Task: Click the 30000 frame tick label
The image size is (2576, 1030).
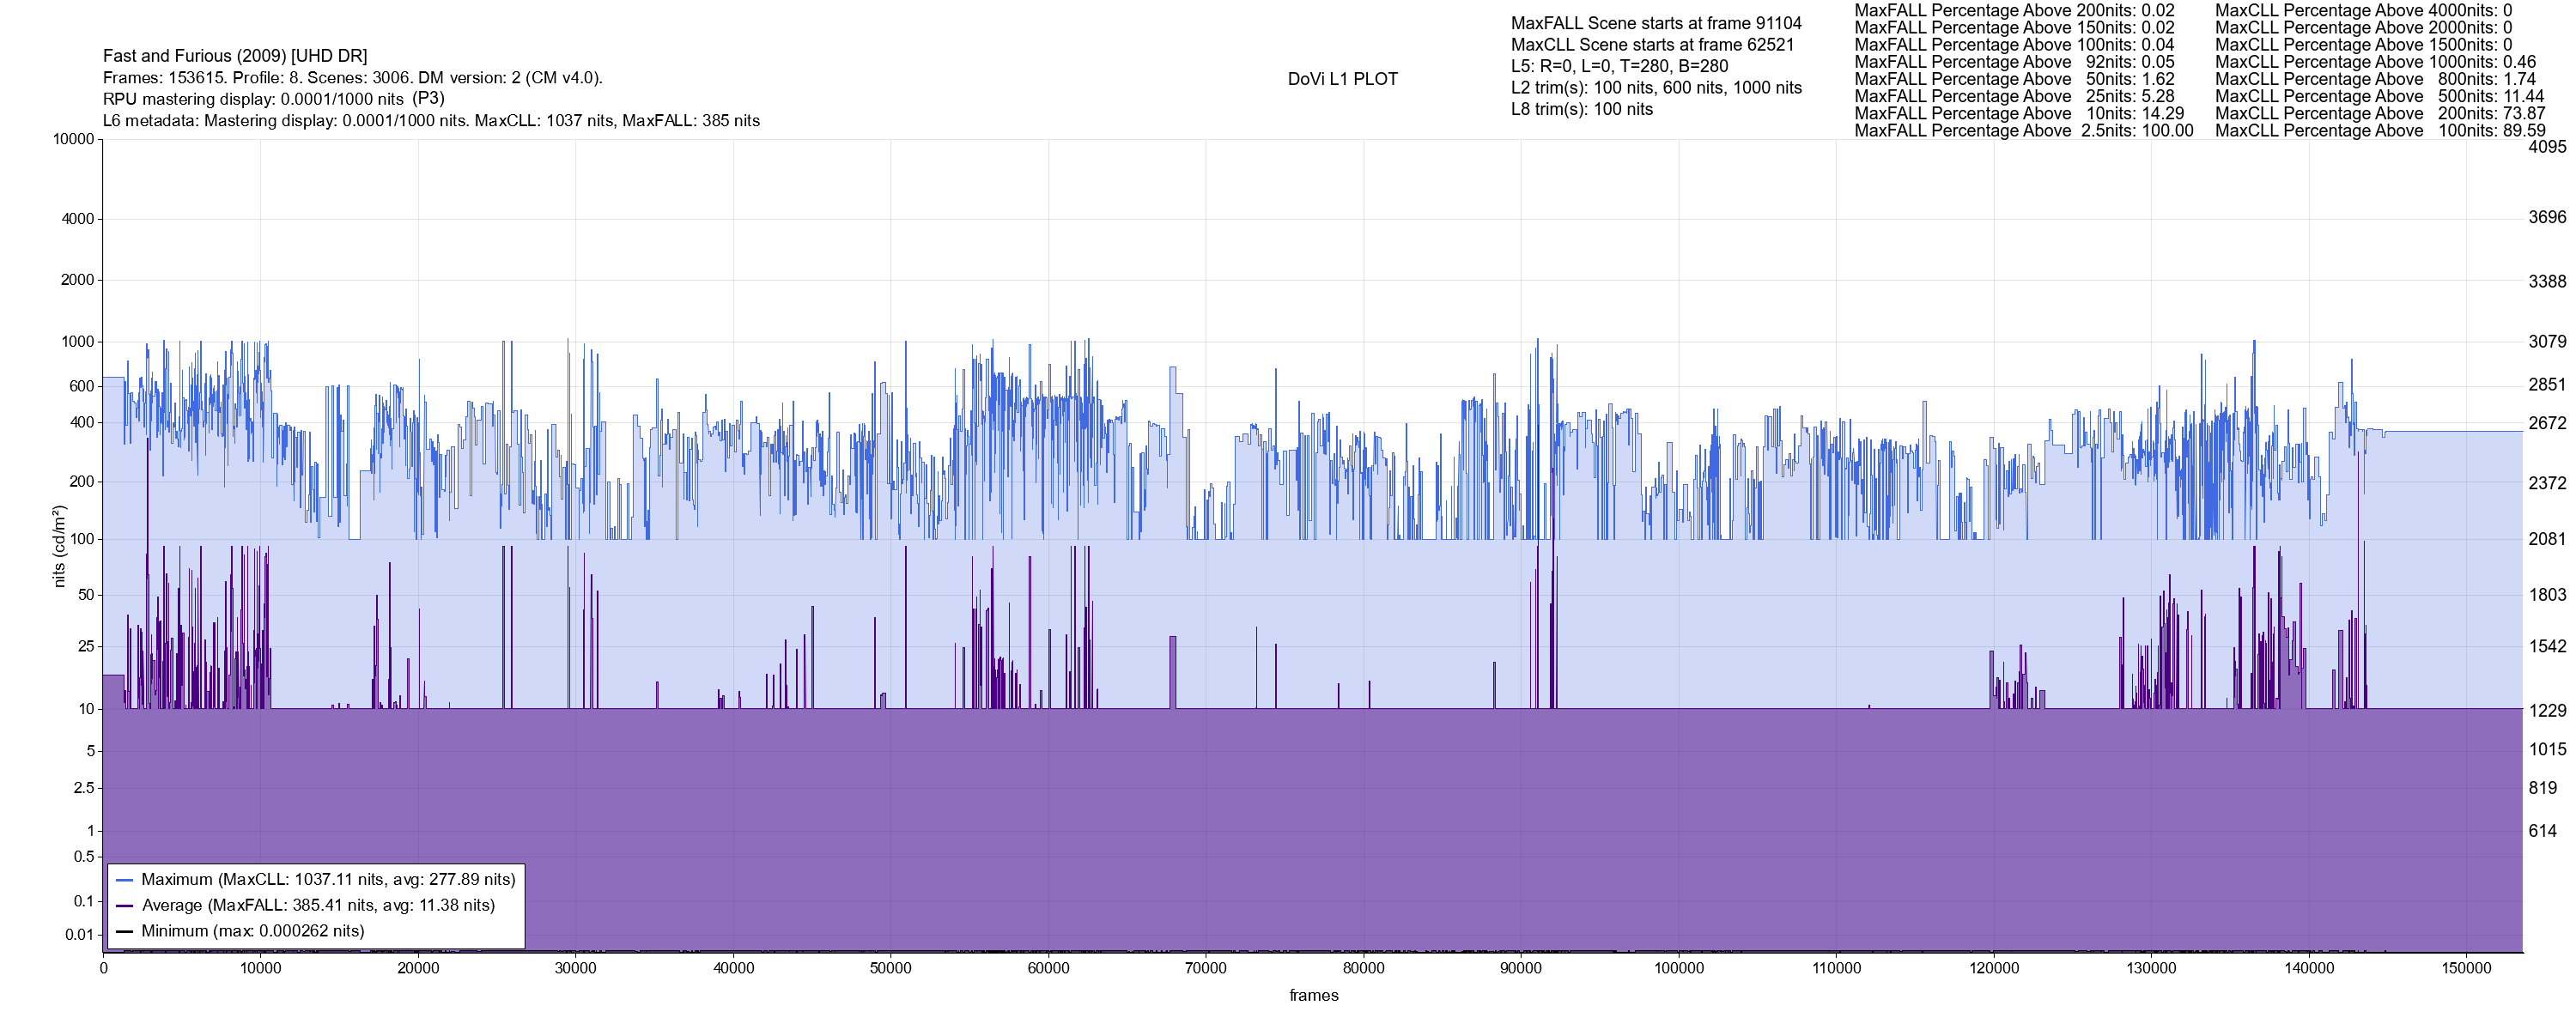Action: coord(575,968)
